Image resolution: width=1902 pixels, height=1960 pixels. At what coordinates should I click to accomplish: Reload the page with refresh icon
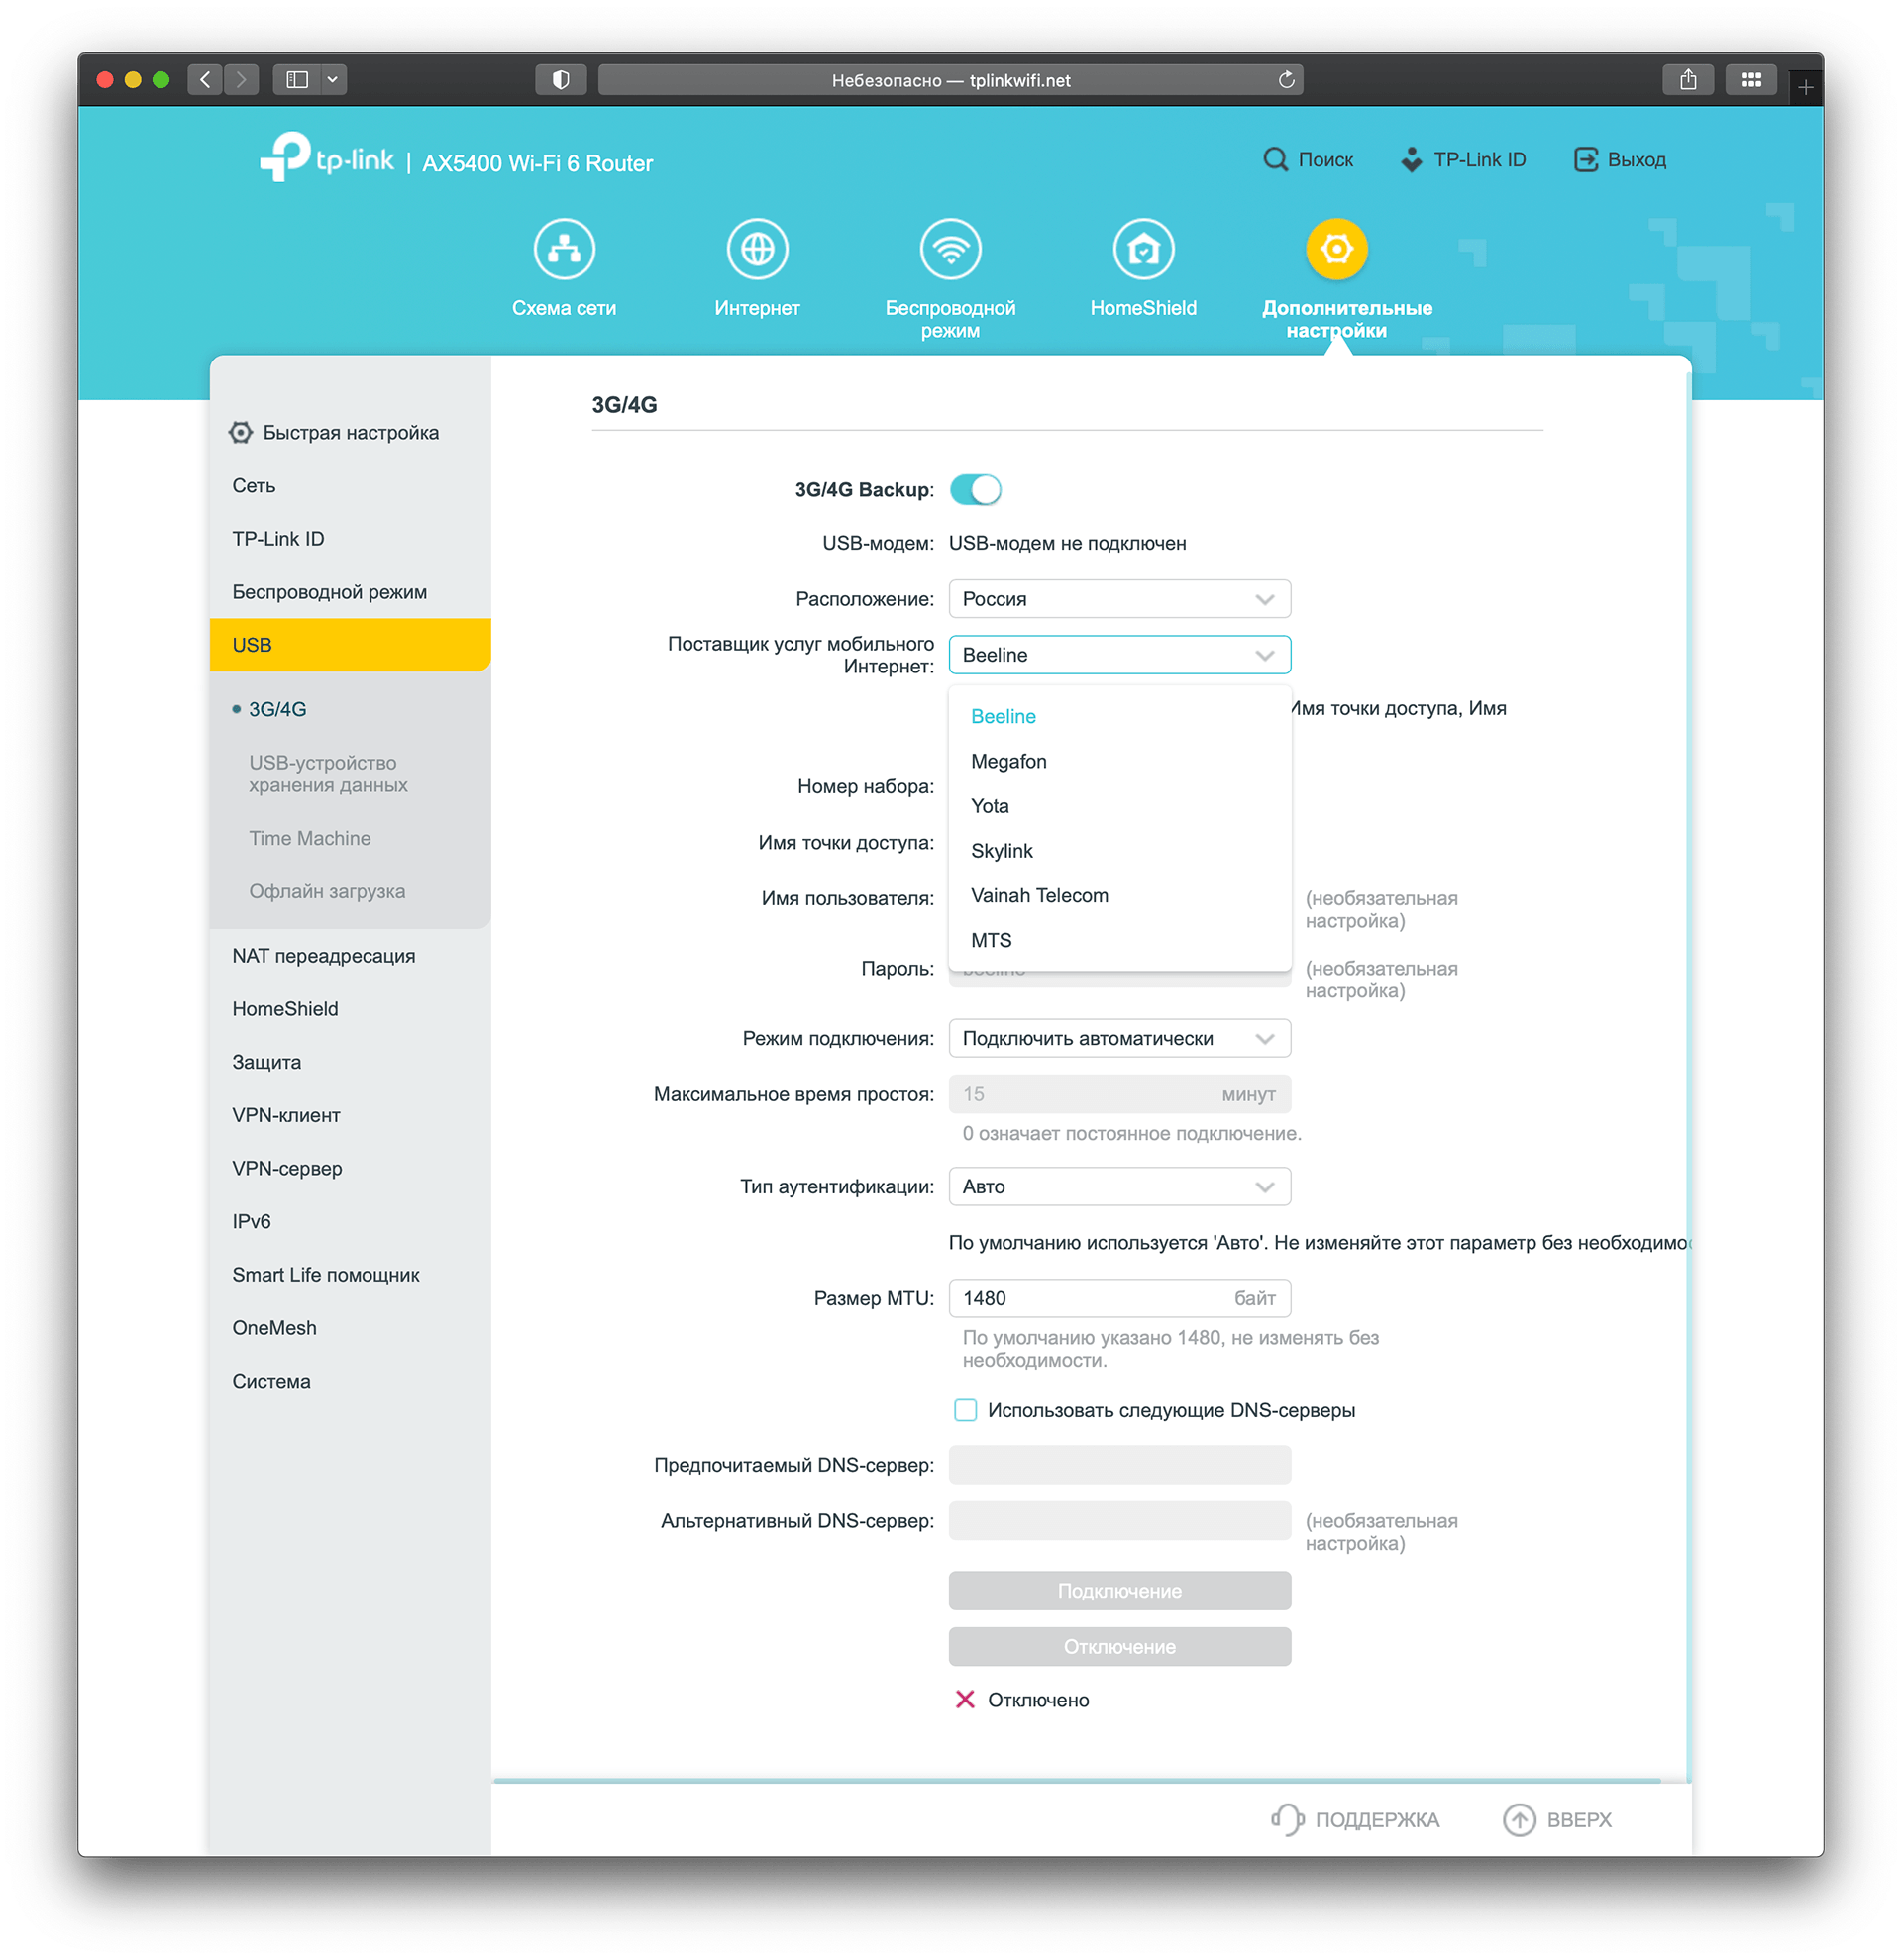[x=1286, y=80]
